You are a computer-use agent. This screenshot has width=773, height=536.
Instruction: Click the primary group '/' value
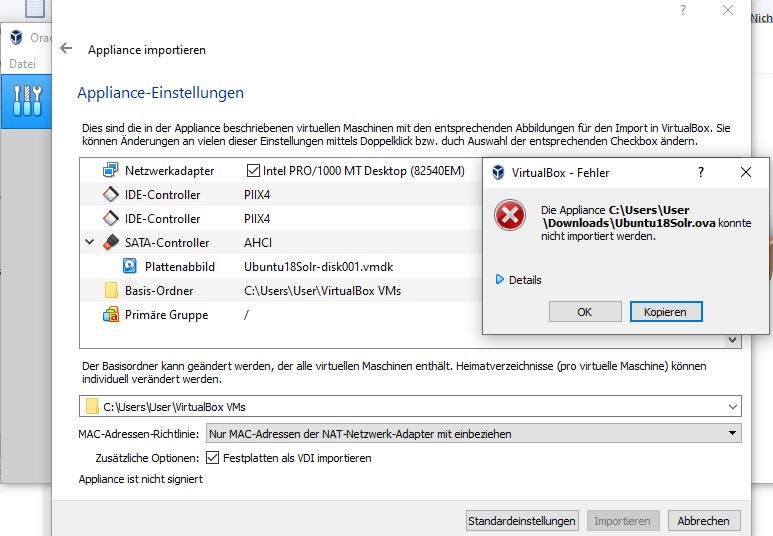246,315
